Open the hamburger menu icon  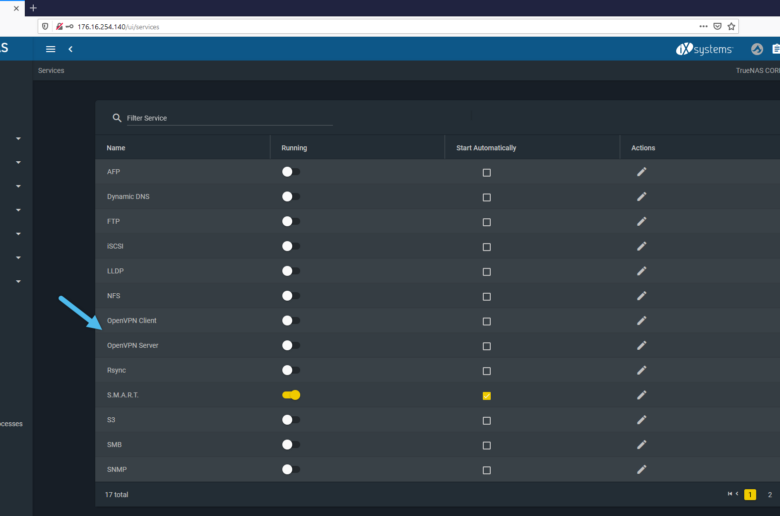pos(50,49)
